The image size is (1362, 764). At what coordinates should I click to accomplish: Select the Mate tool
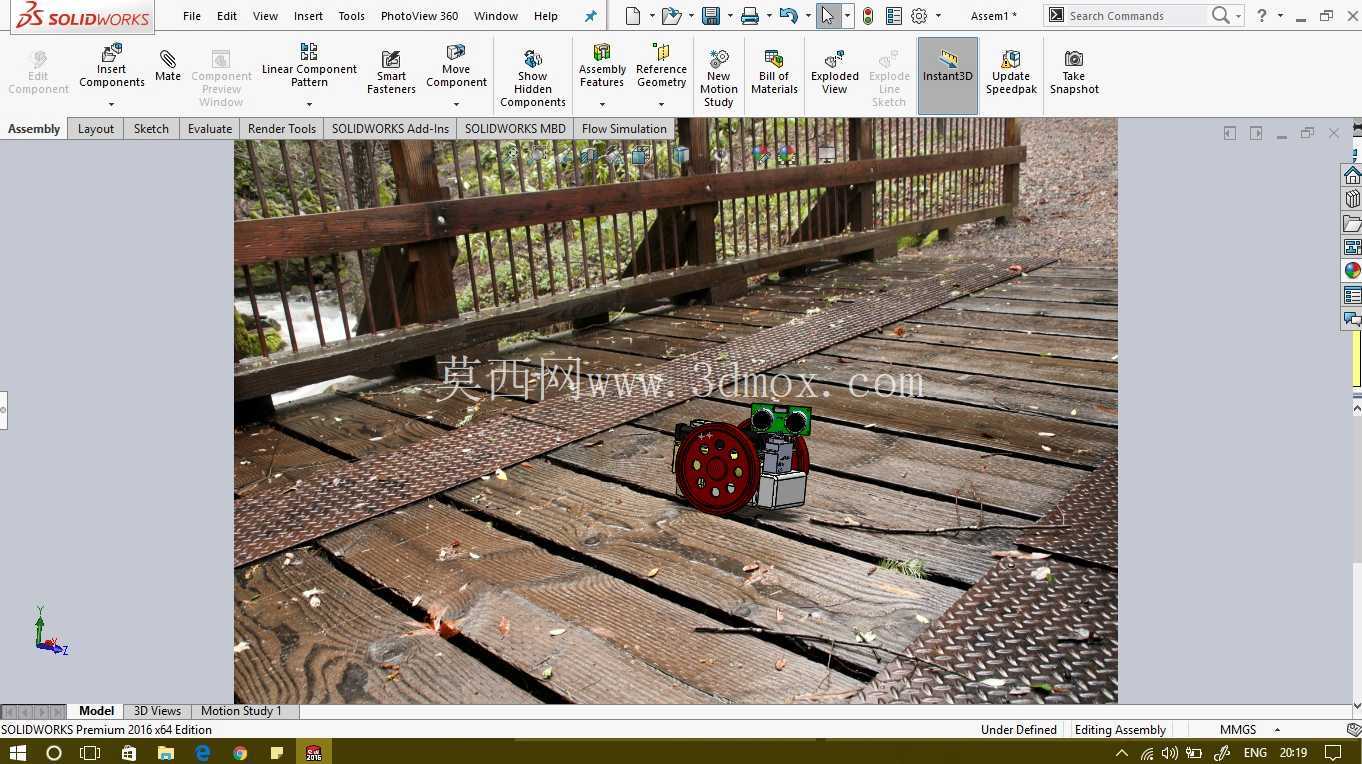click(x=168, y=65)
